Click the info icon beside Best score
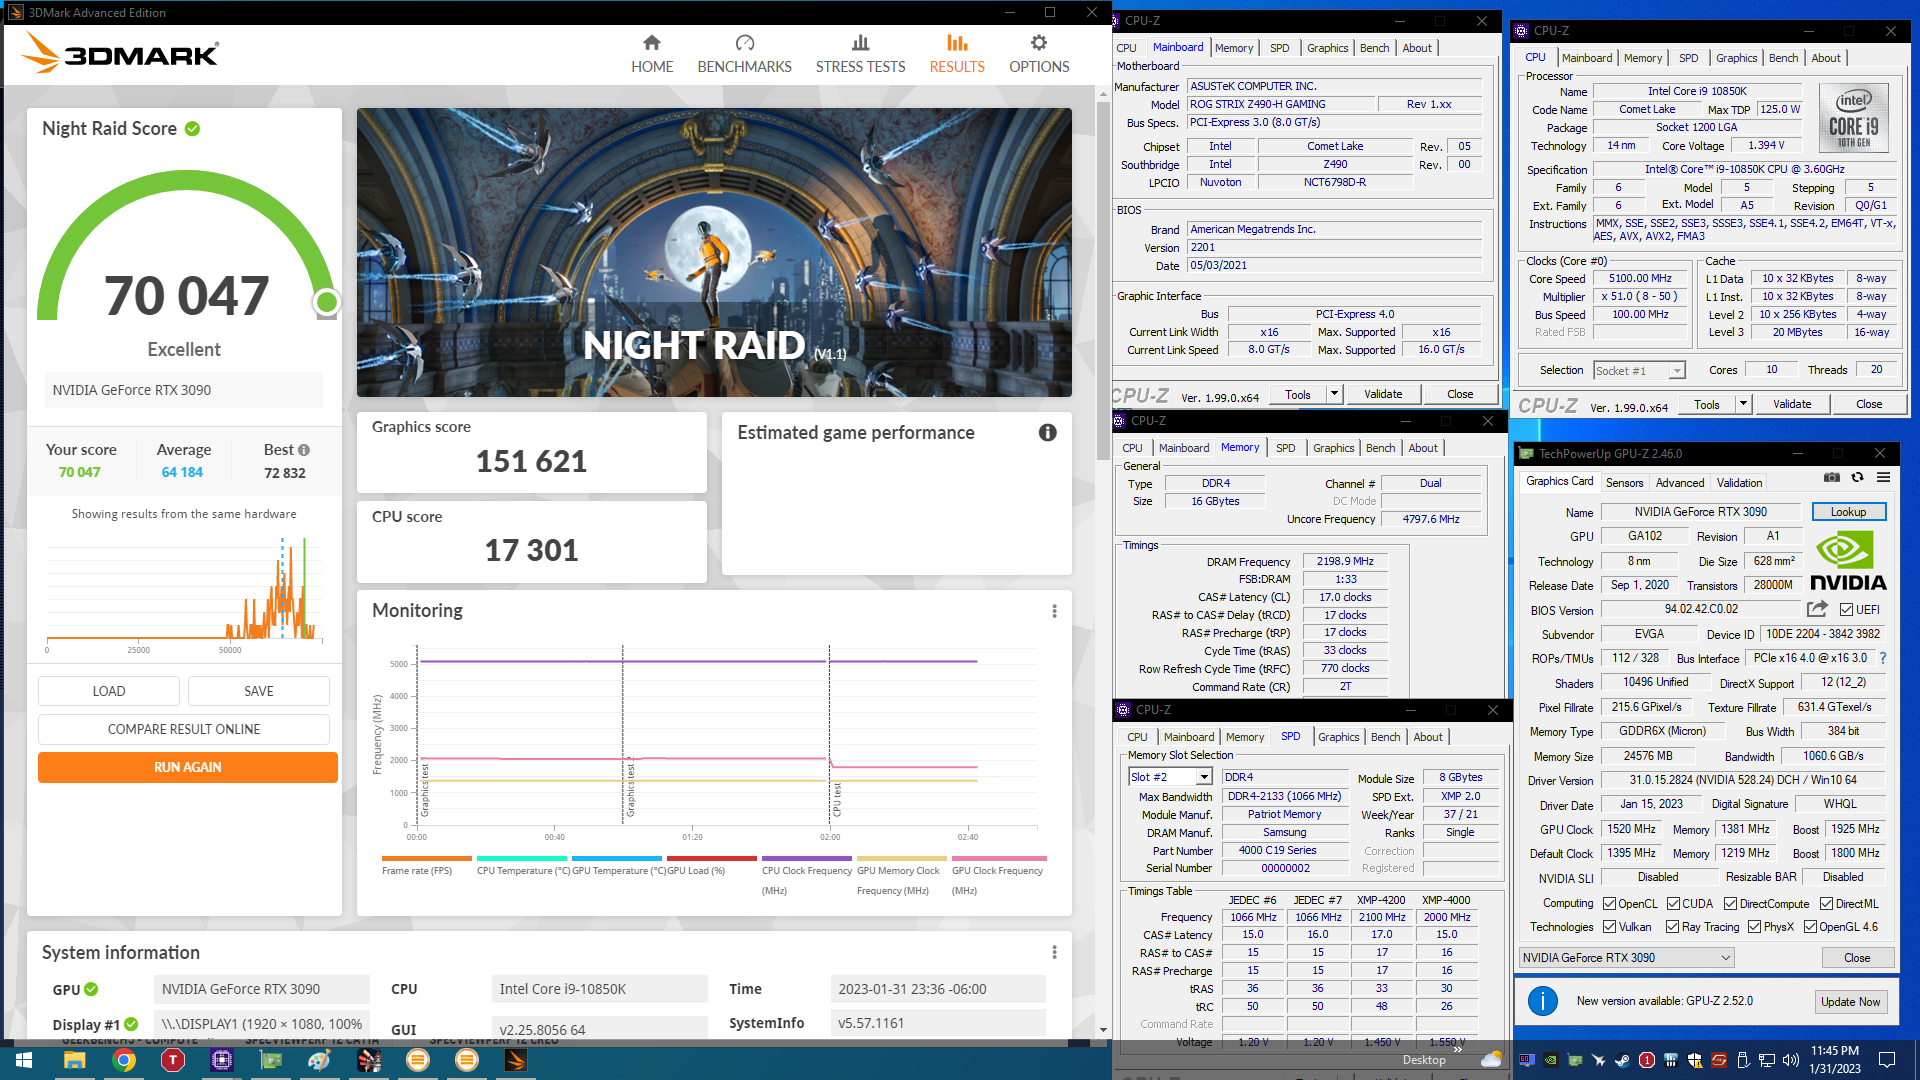The width and height of the screenshot is (1920, 1080). coord(304,450)
